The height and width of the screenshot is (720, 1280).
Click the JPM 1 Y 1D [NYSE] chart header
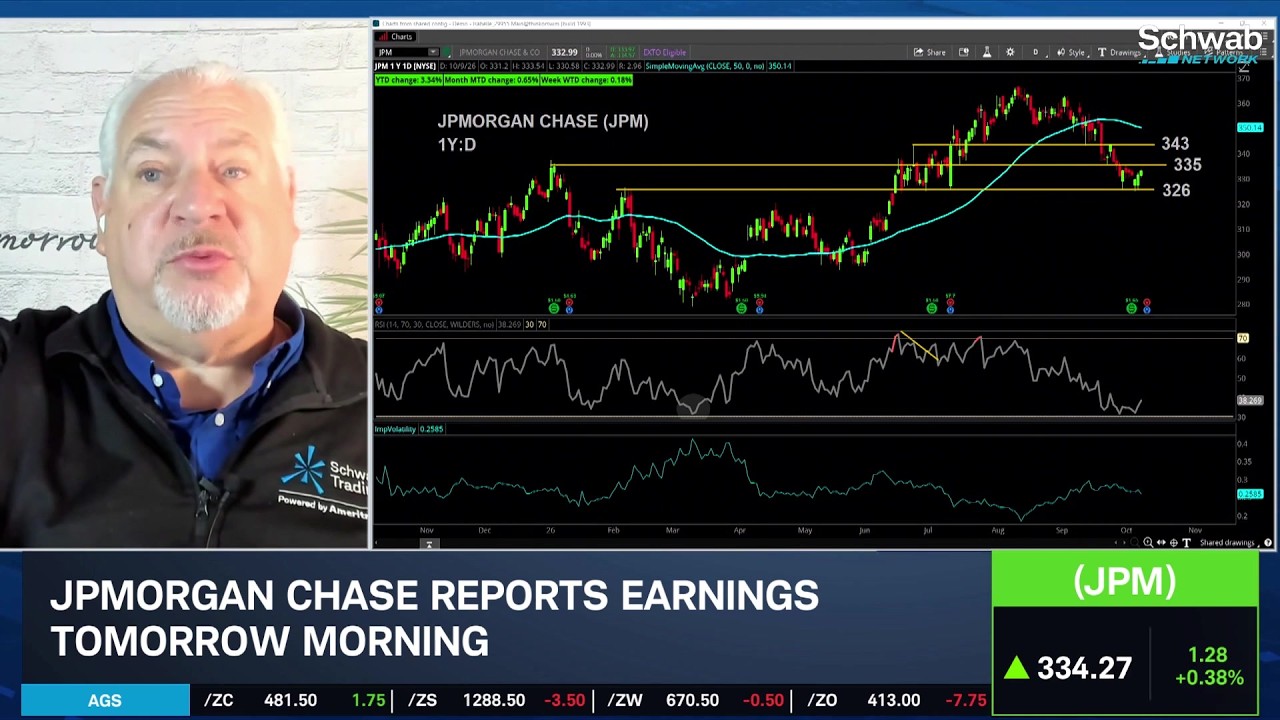click(407, 66)
